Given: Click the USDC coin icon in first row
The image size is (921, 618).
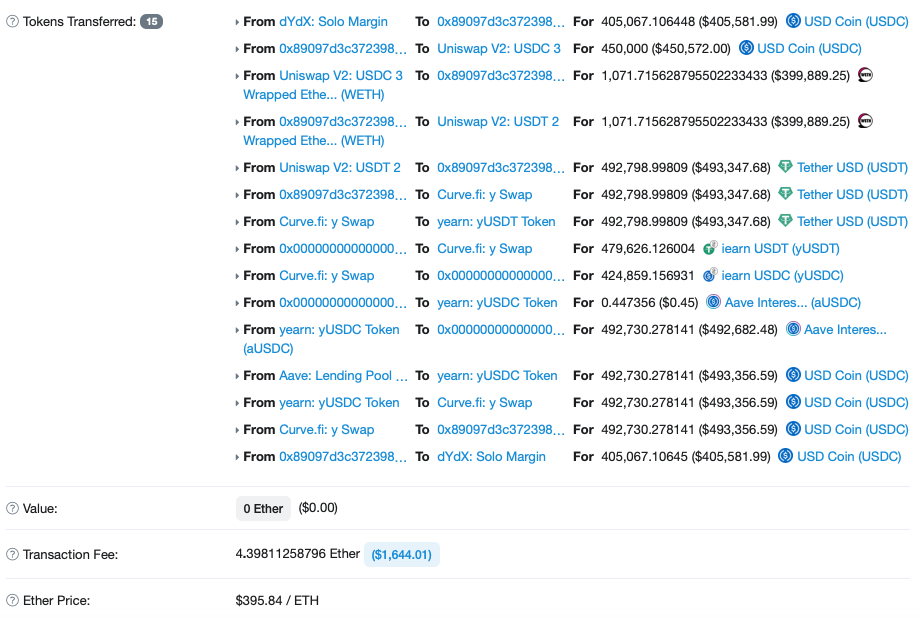Looking at the screenshot, I should (x=793, y=21).
